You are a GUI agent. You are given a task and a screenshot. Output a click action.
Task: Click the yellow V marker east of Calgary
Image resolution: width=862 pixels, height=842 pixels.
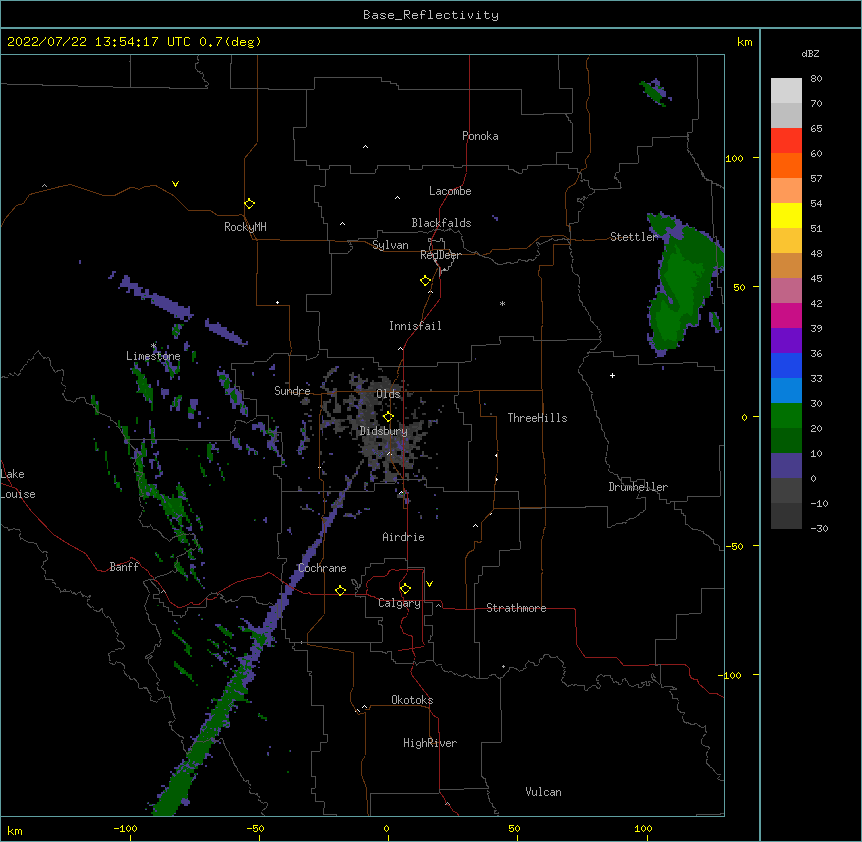tap(429, 584)
